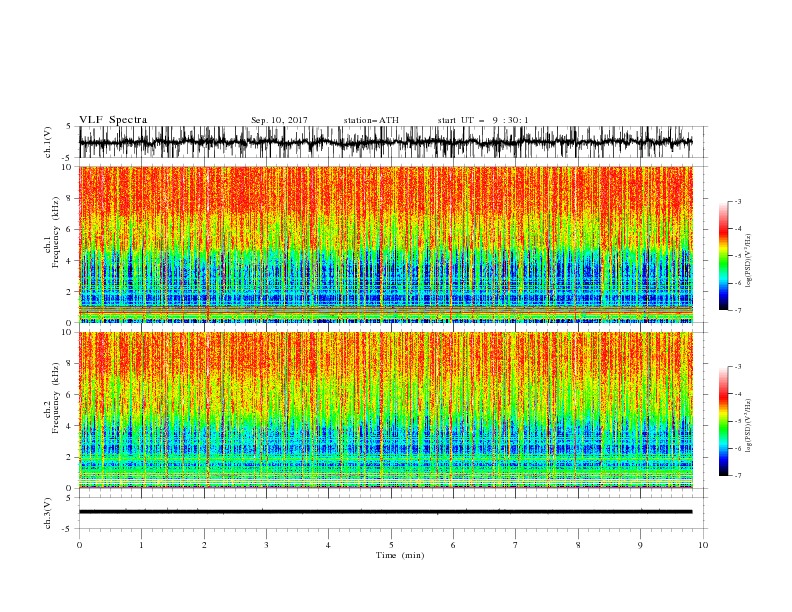Click the lower log(PSD)(V²/Hz) color bar label
This screenshot has width=792, height=612.
click(749, 425)
